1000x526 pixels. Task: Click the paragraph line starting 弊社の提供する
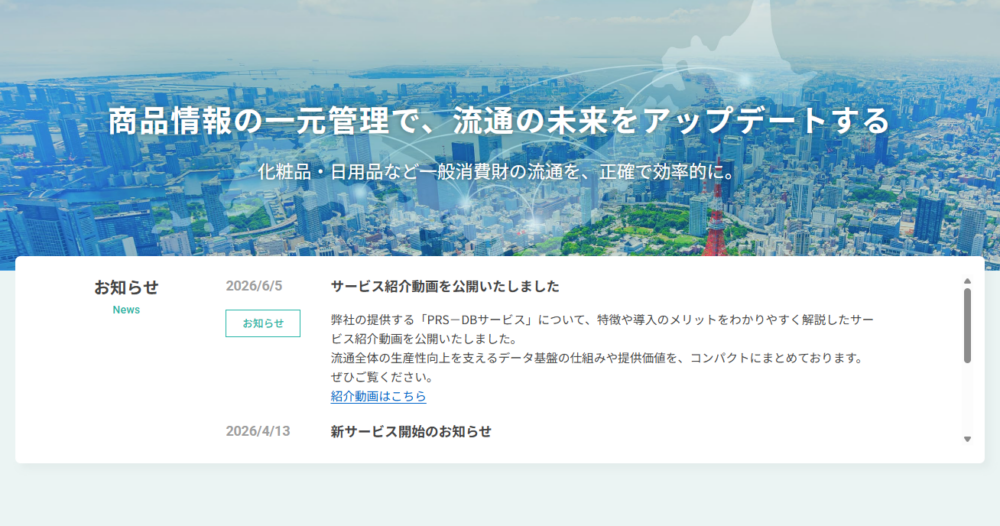[x=602, y=319]
